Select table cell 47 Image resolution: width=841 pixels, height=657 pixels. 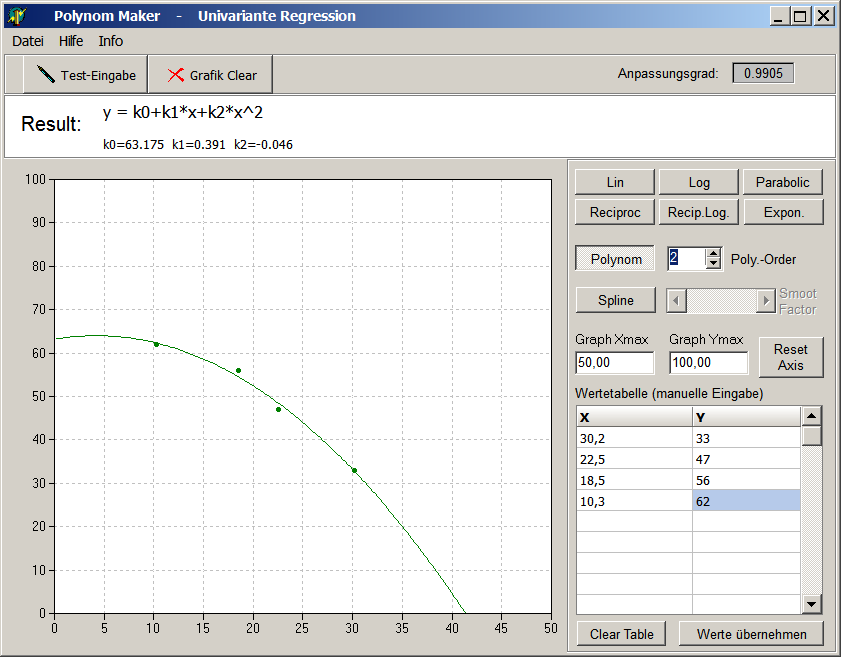[746, 459]
